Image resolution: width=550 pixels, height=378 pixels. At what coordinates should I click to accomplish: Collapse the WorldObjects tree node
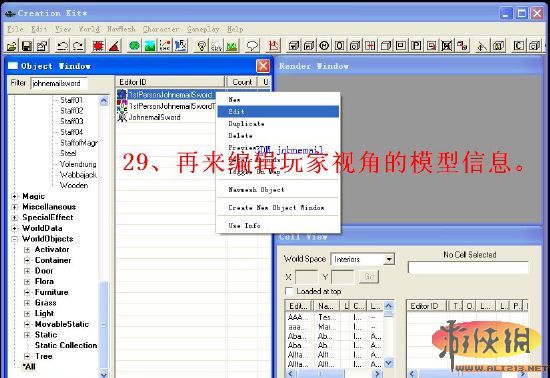coord(14,239)
